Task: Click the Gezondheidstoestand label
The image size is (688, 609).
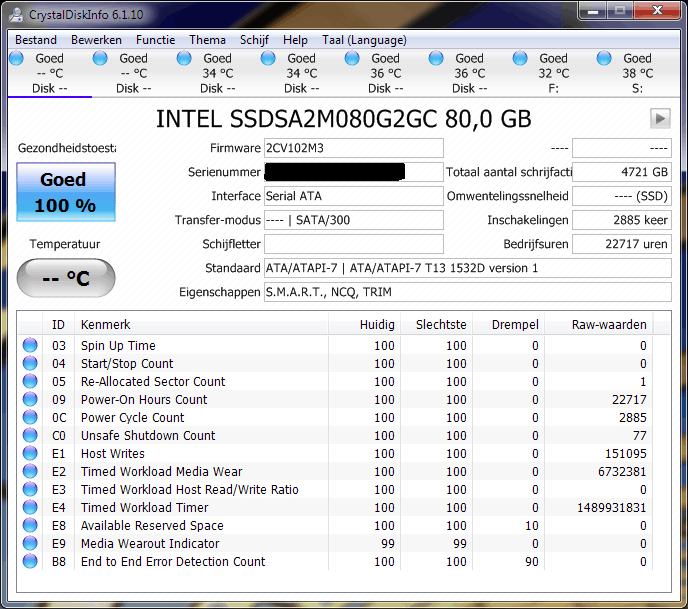Action: click(x=67, y=148)
